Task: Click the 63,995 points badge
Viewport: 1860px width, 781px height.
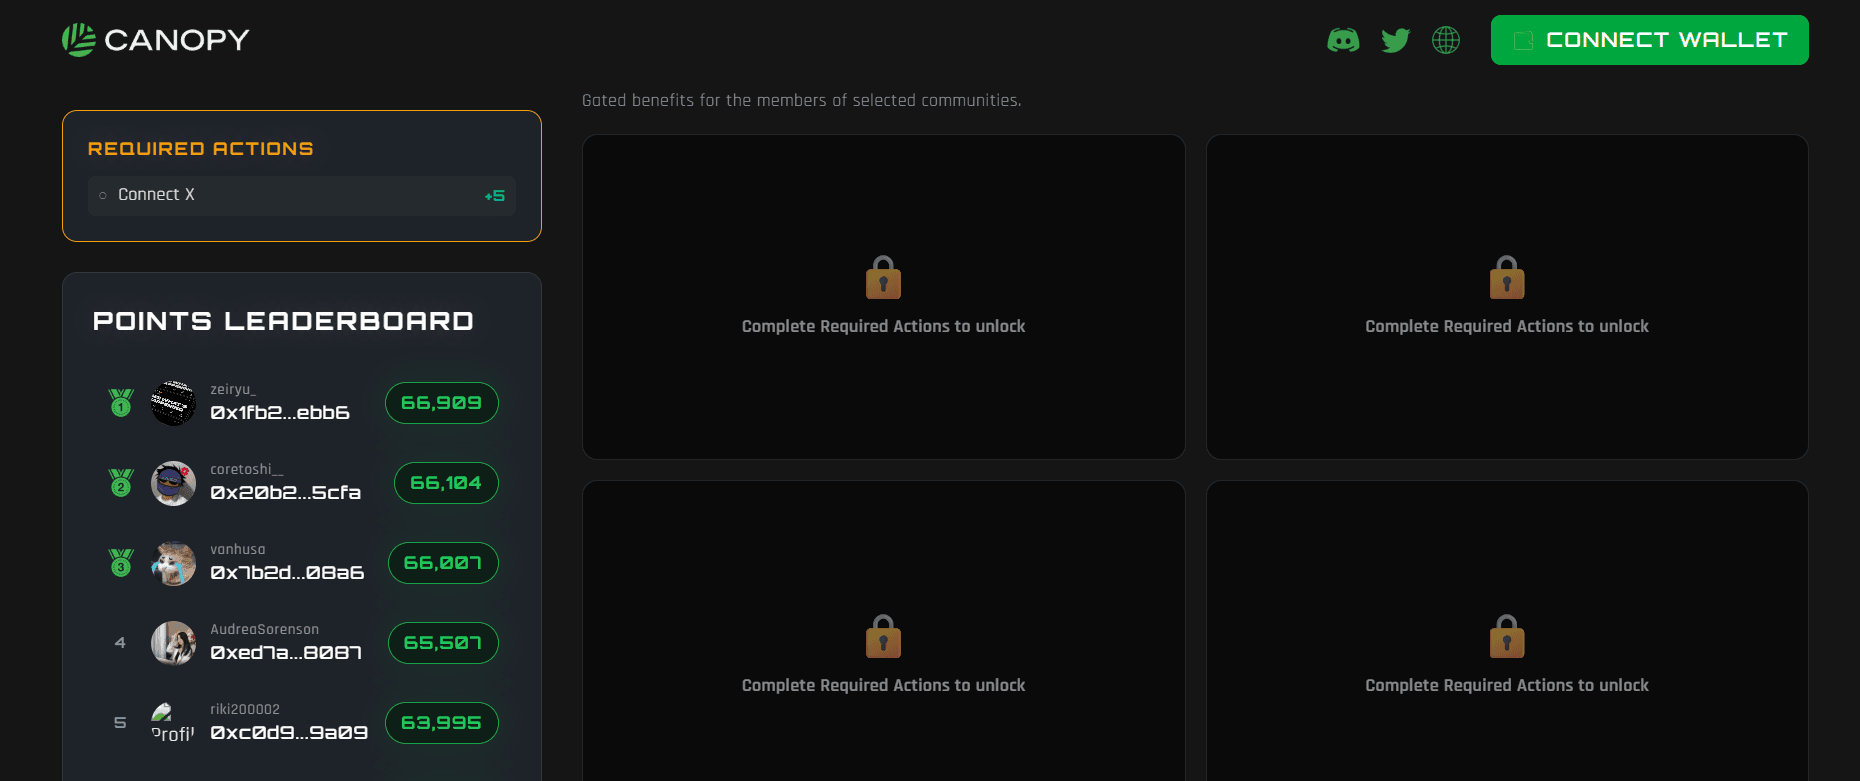Action: 442,723
